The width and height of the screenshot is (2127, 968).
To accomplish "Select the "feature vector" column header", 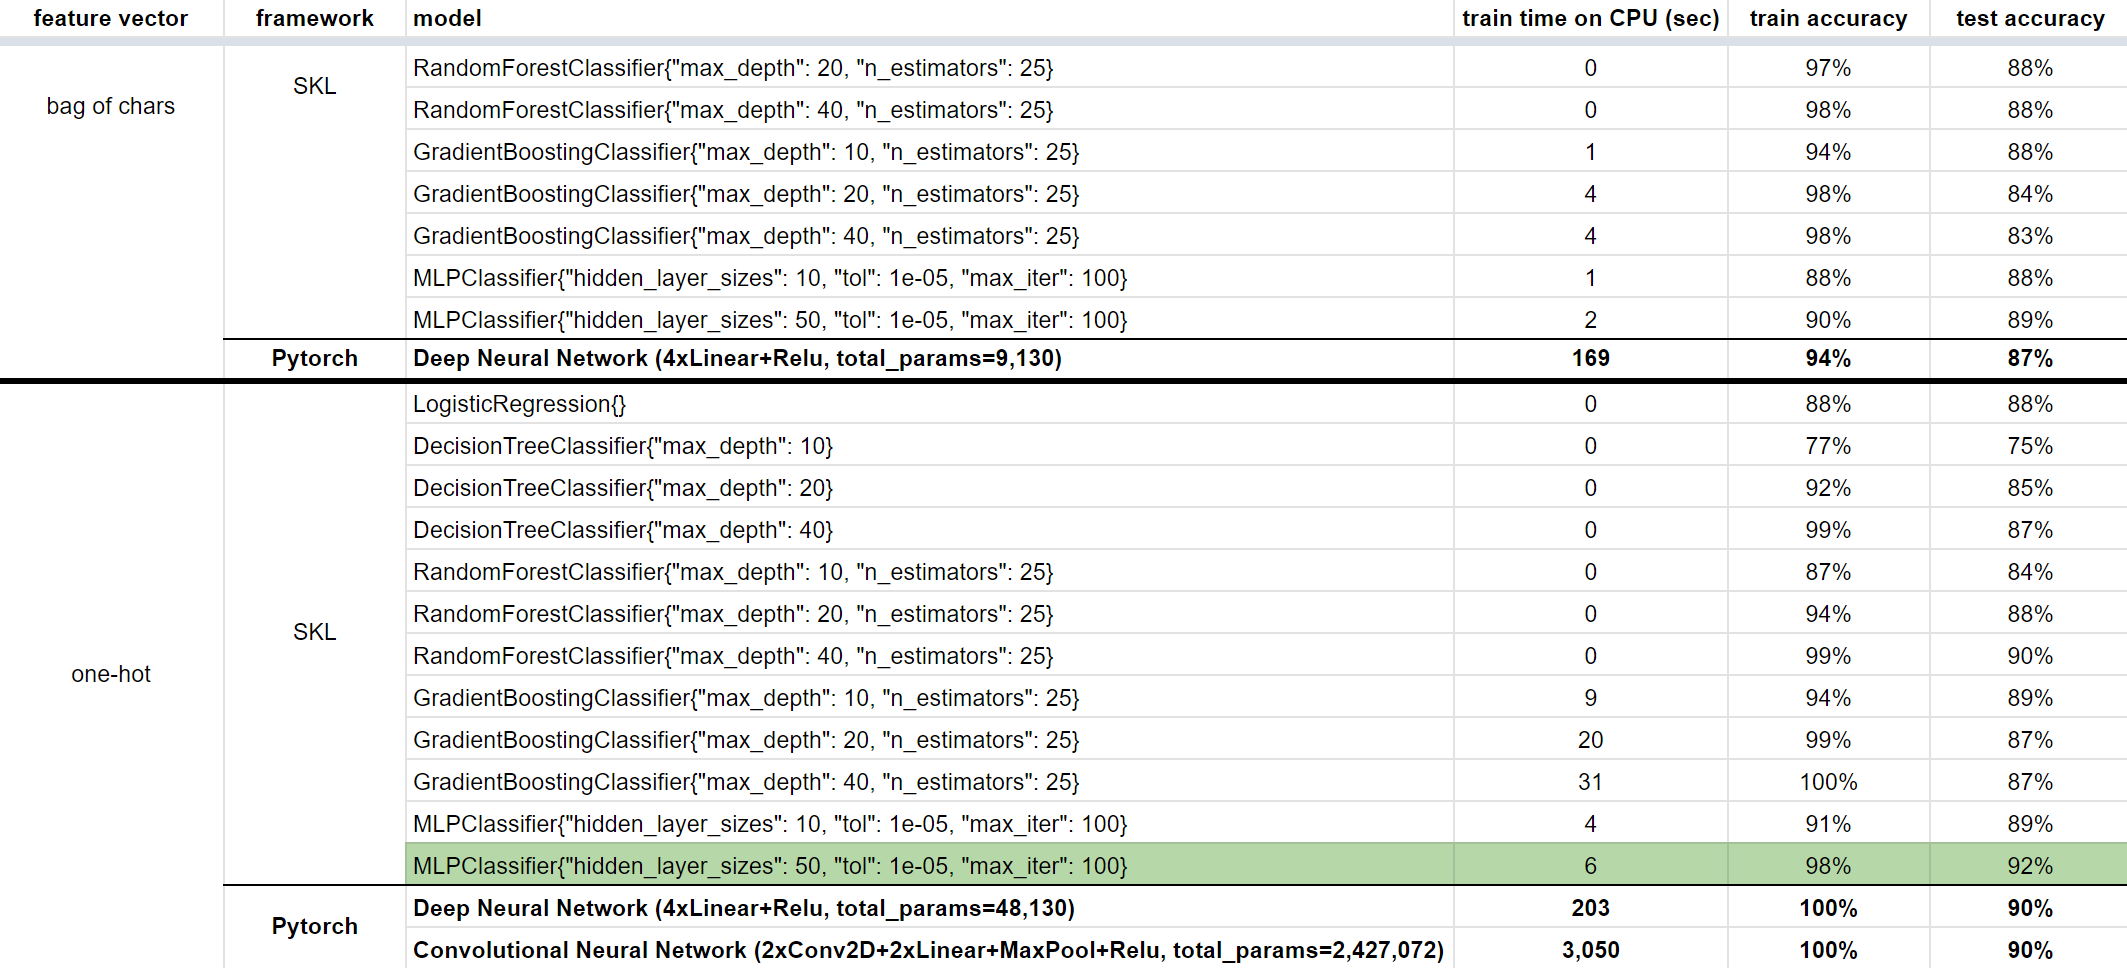I will tap(112, 18).
